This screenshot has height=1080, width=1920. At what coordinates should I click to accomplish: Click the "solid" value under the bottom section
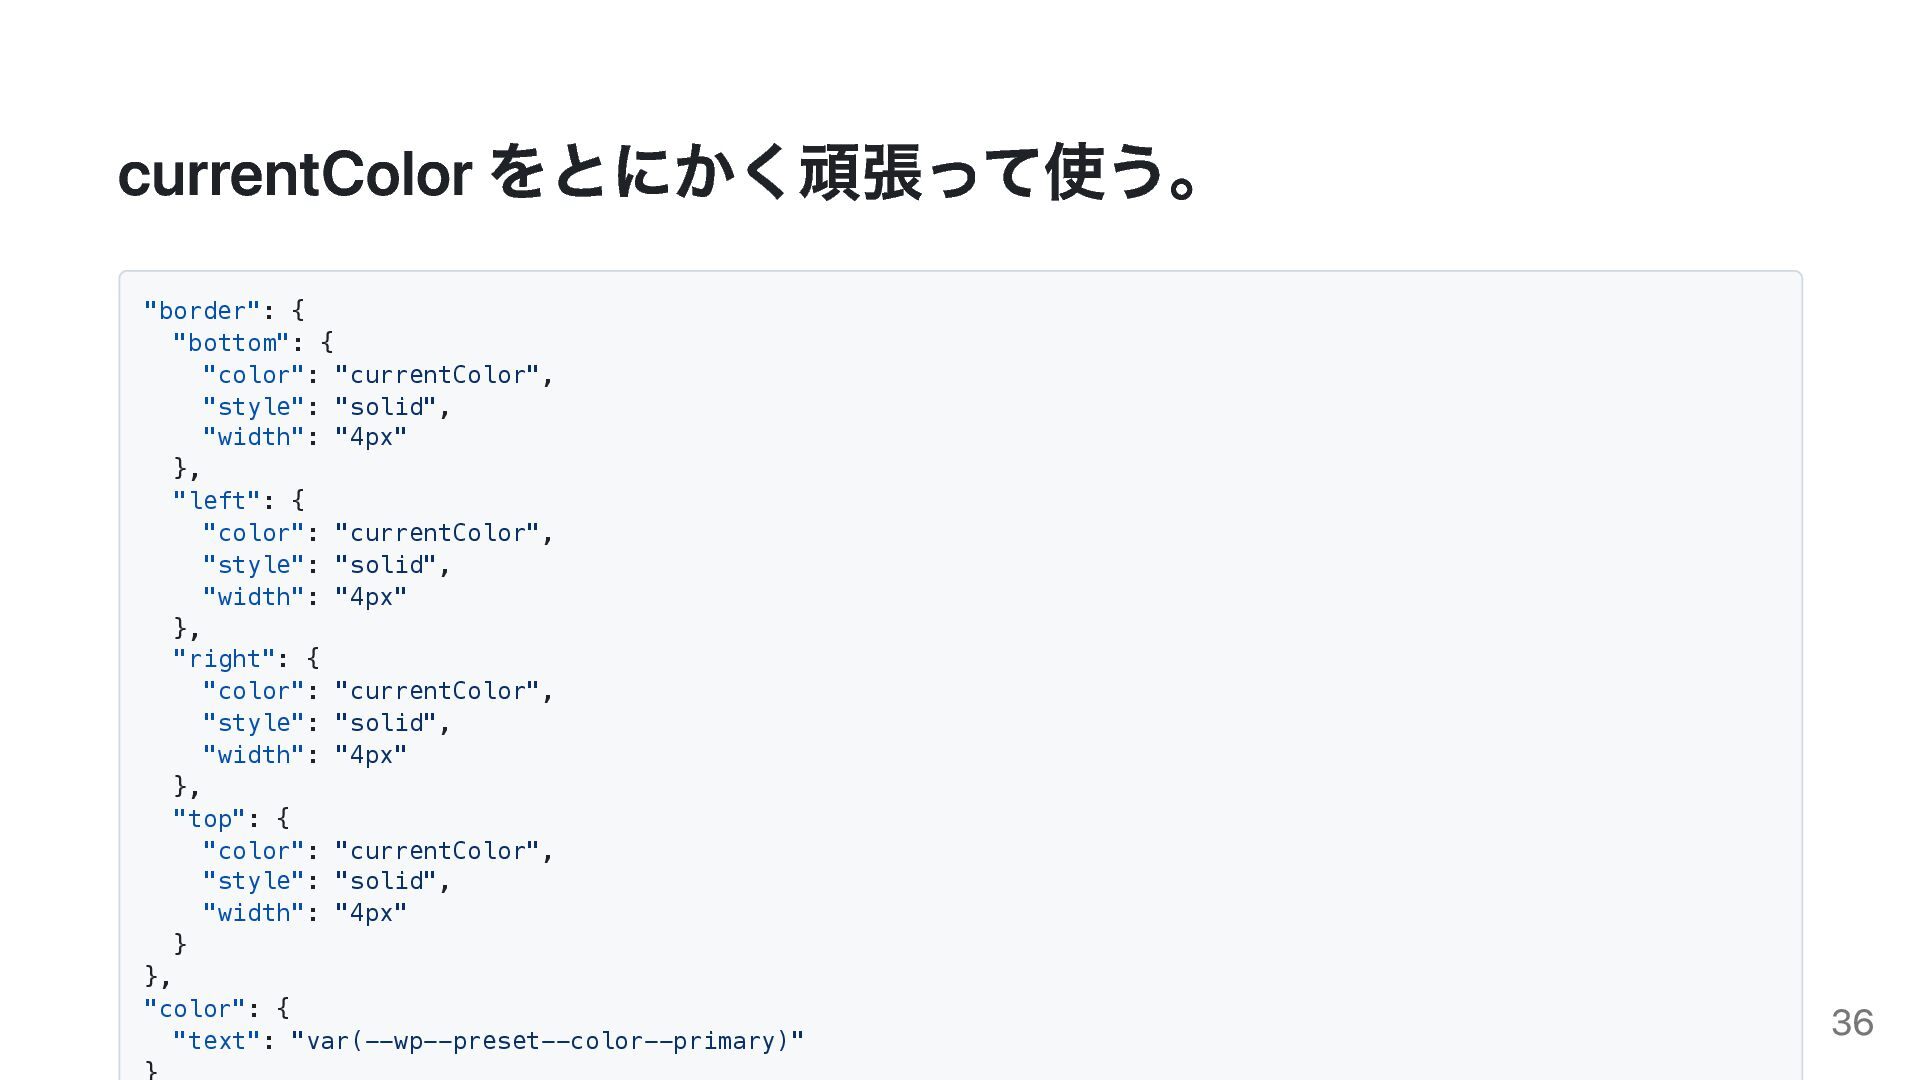(386, 407)
